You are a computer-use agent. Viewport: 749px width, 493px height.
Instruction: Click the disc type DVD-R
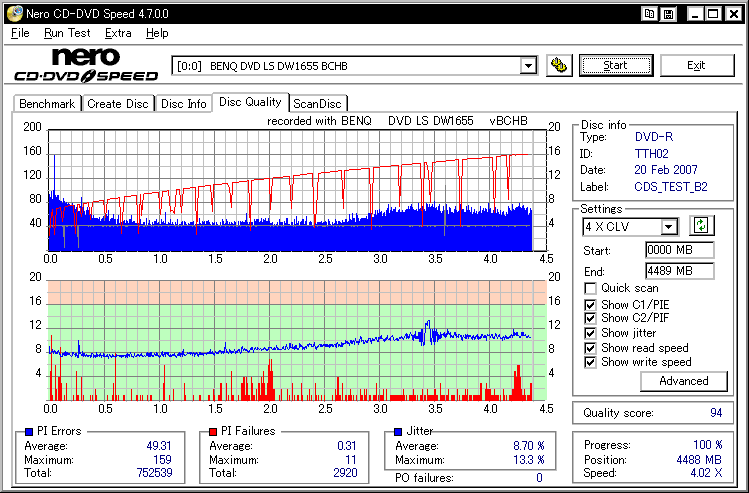tap(653, 137)
